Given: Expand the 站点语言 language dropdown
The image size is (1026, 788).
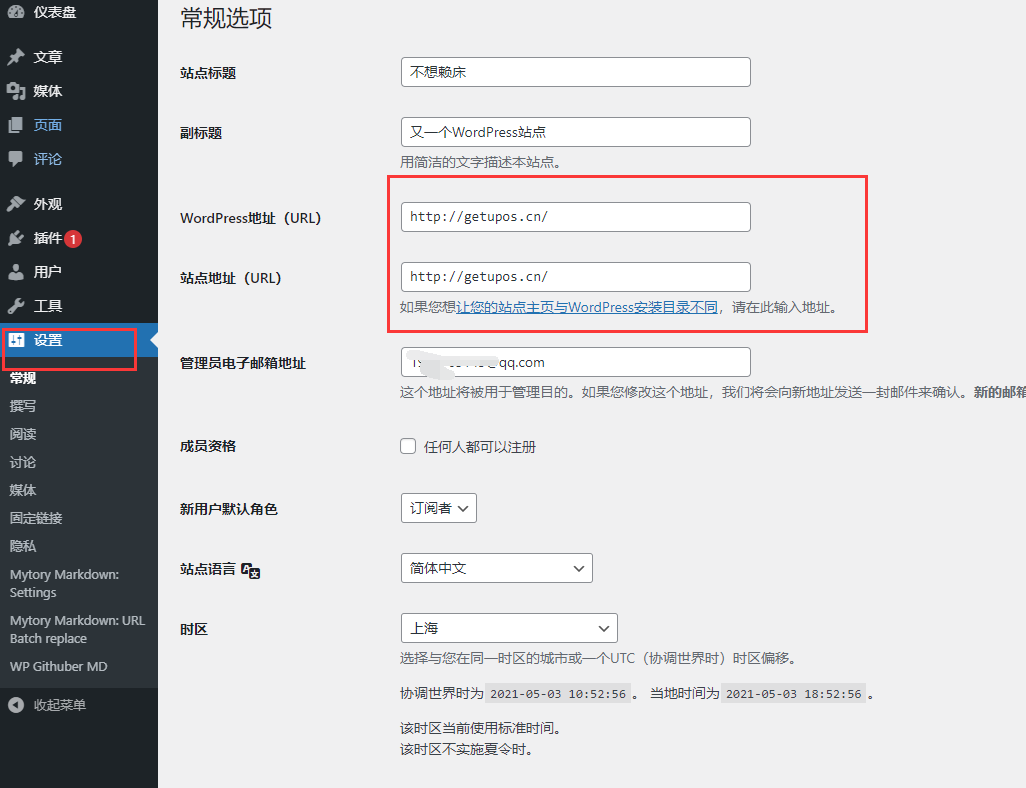Looking at the screenshot, I should 497,569.
